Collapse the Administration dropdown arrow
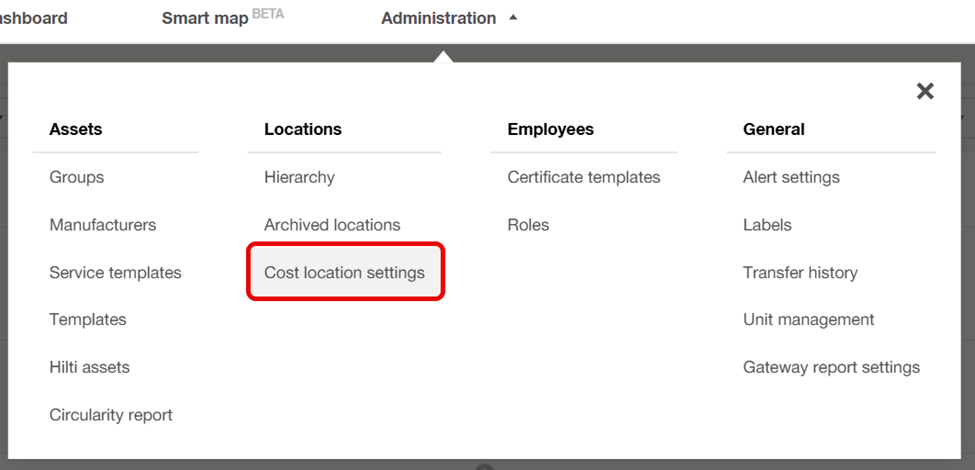 (x=512, y=18)
